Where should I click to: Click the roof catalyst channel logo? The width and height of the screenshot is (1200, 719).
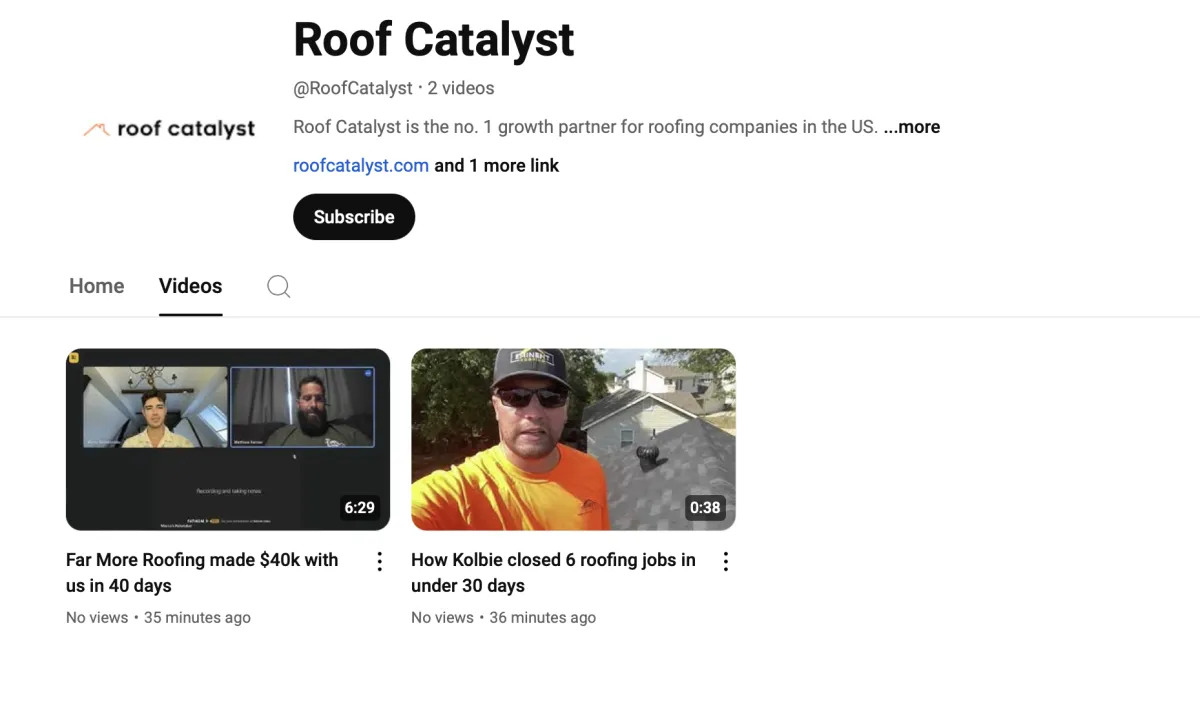point(168,128)
